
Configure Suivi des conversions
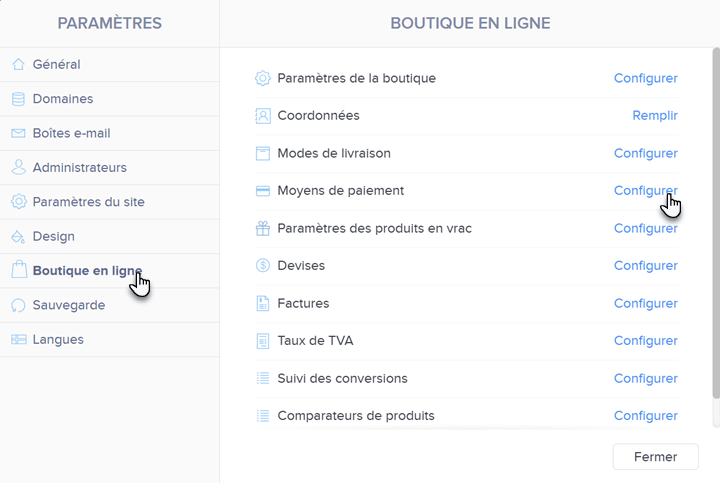(x=646, y=378)
